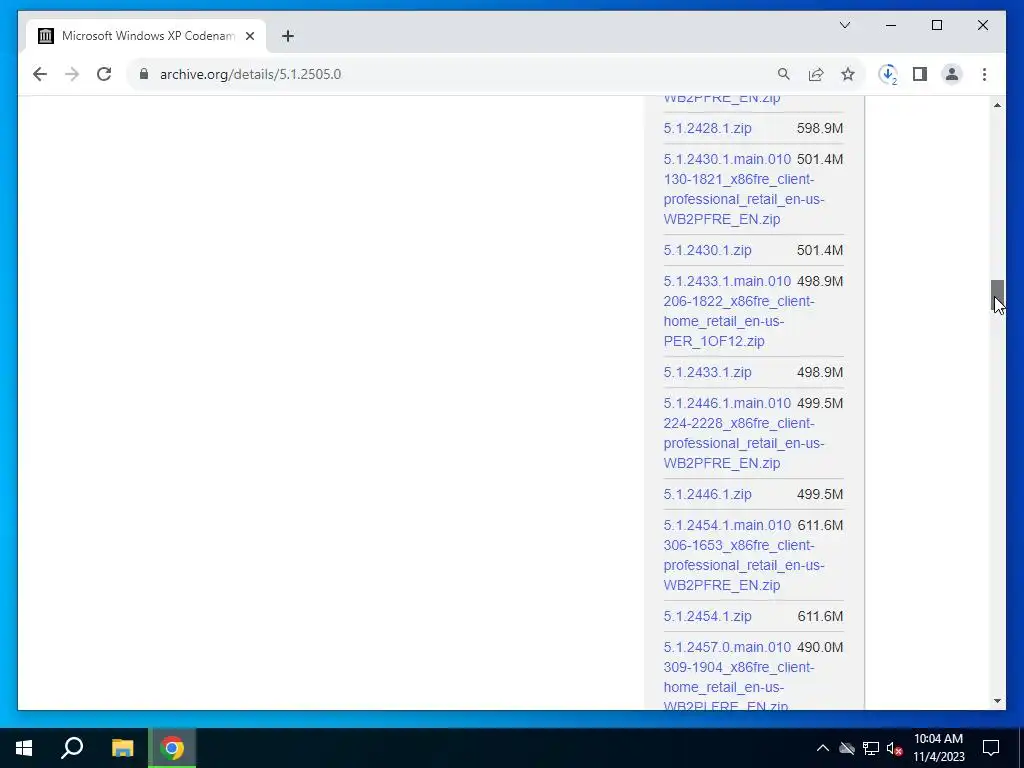Bookmark this tab with the star icon
Image resolution: width=1024 pixels, height=768 pixels.
[x=848, y=74]
